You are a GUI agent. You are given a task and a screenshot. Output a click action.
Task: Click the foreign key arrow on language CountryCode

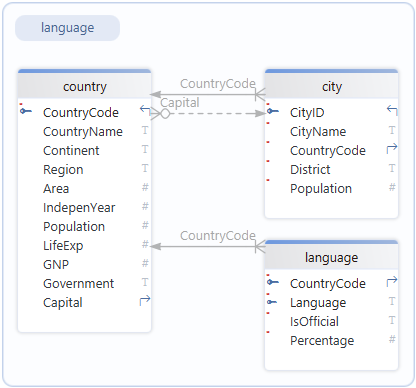tap(392, 281)
